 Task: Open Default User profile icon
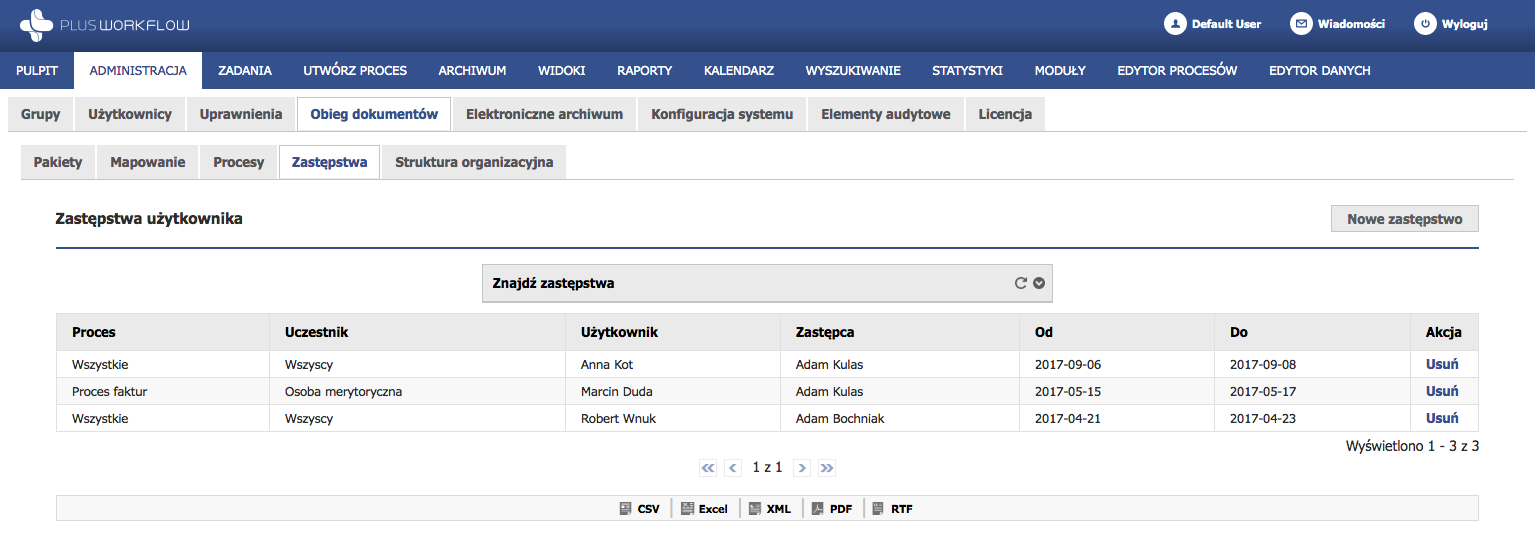tap(1175, 24)
